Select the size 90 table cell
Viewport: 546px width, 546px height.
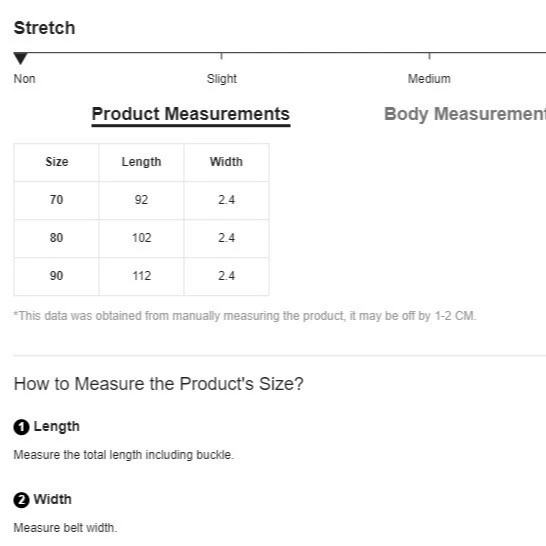(x=56, y=276)
